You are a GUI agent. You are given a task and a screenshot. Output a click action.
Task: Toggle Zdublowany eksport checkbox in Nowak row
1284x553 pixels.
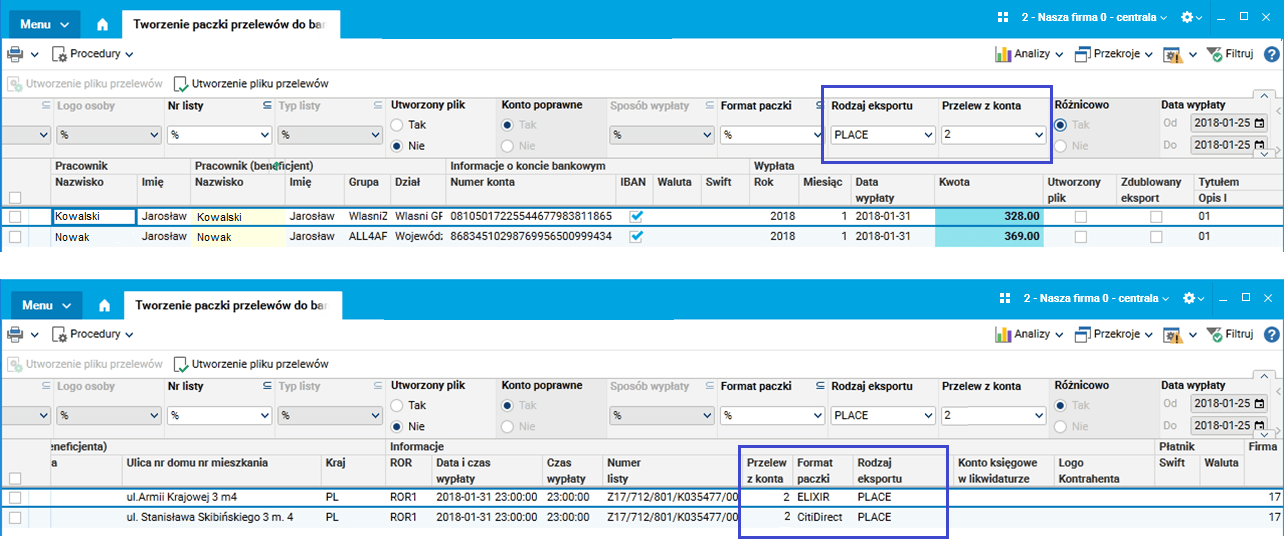tap(1156, 237)
